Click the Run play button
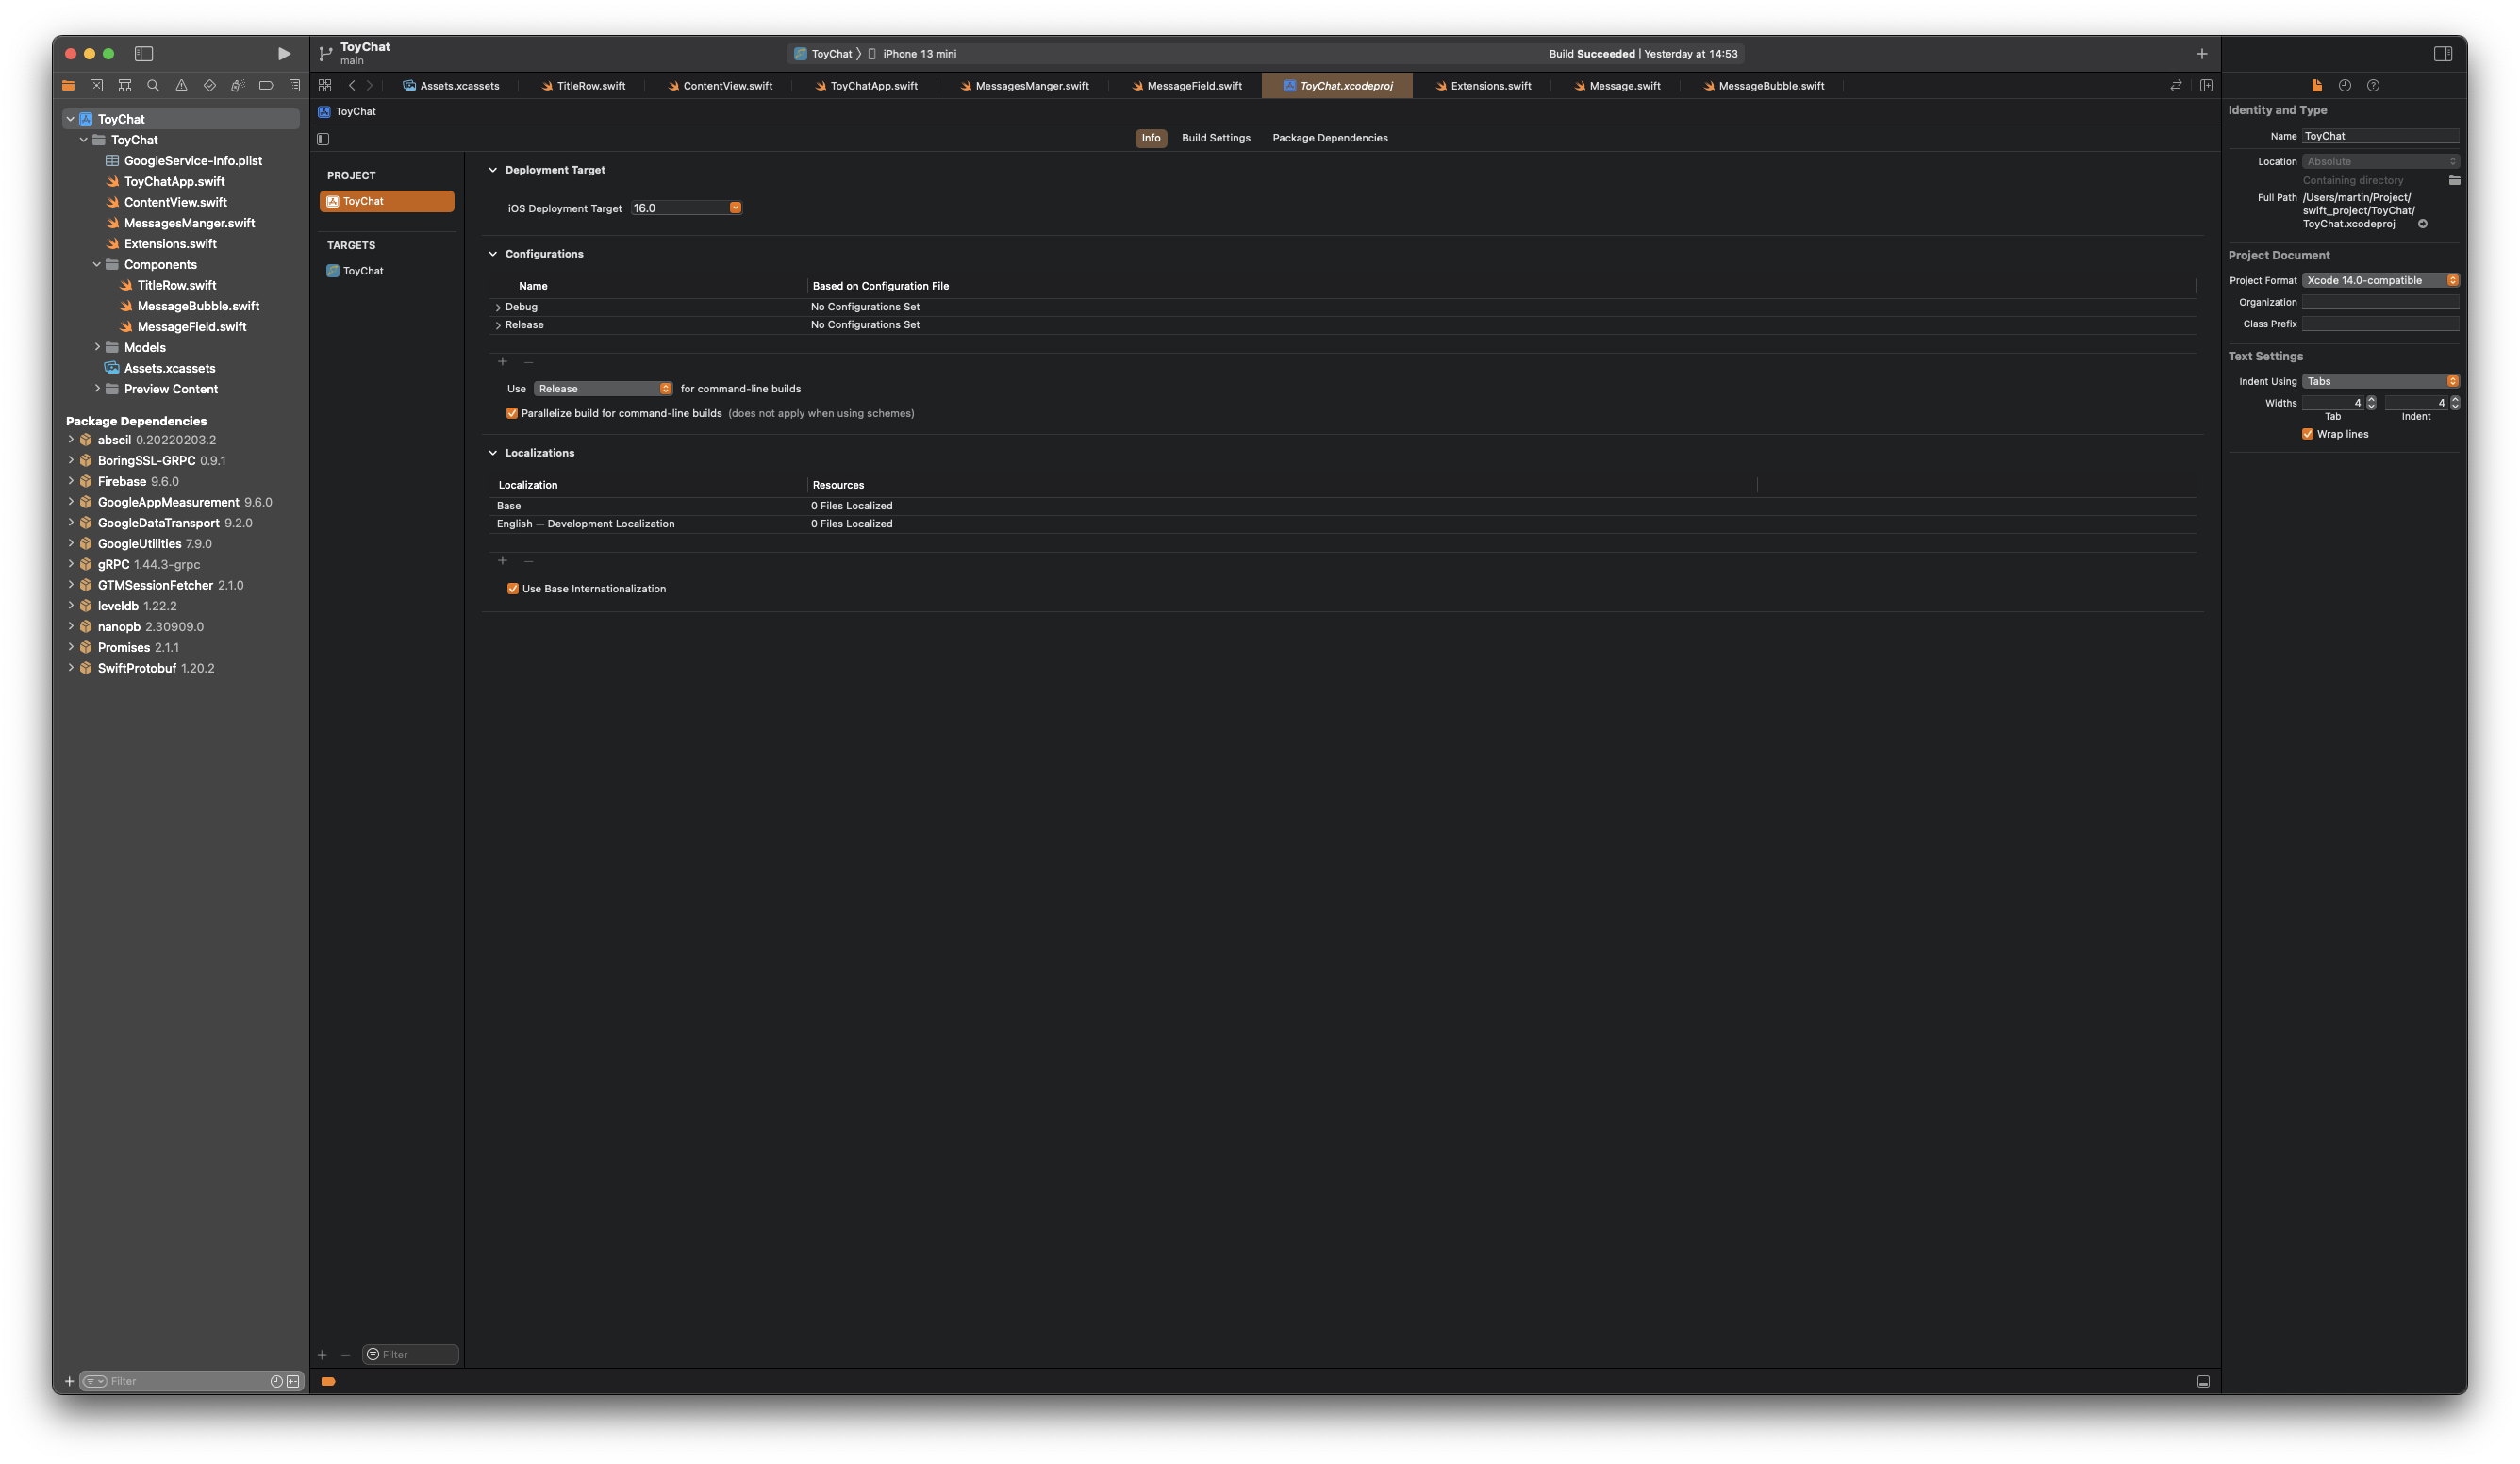Screen dimensions: 2520x1464 [284, 54]
